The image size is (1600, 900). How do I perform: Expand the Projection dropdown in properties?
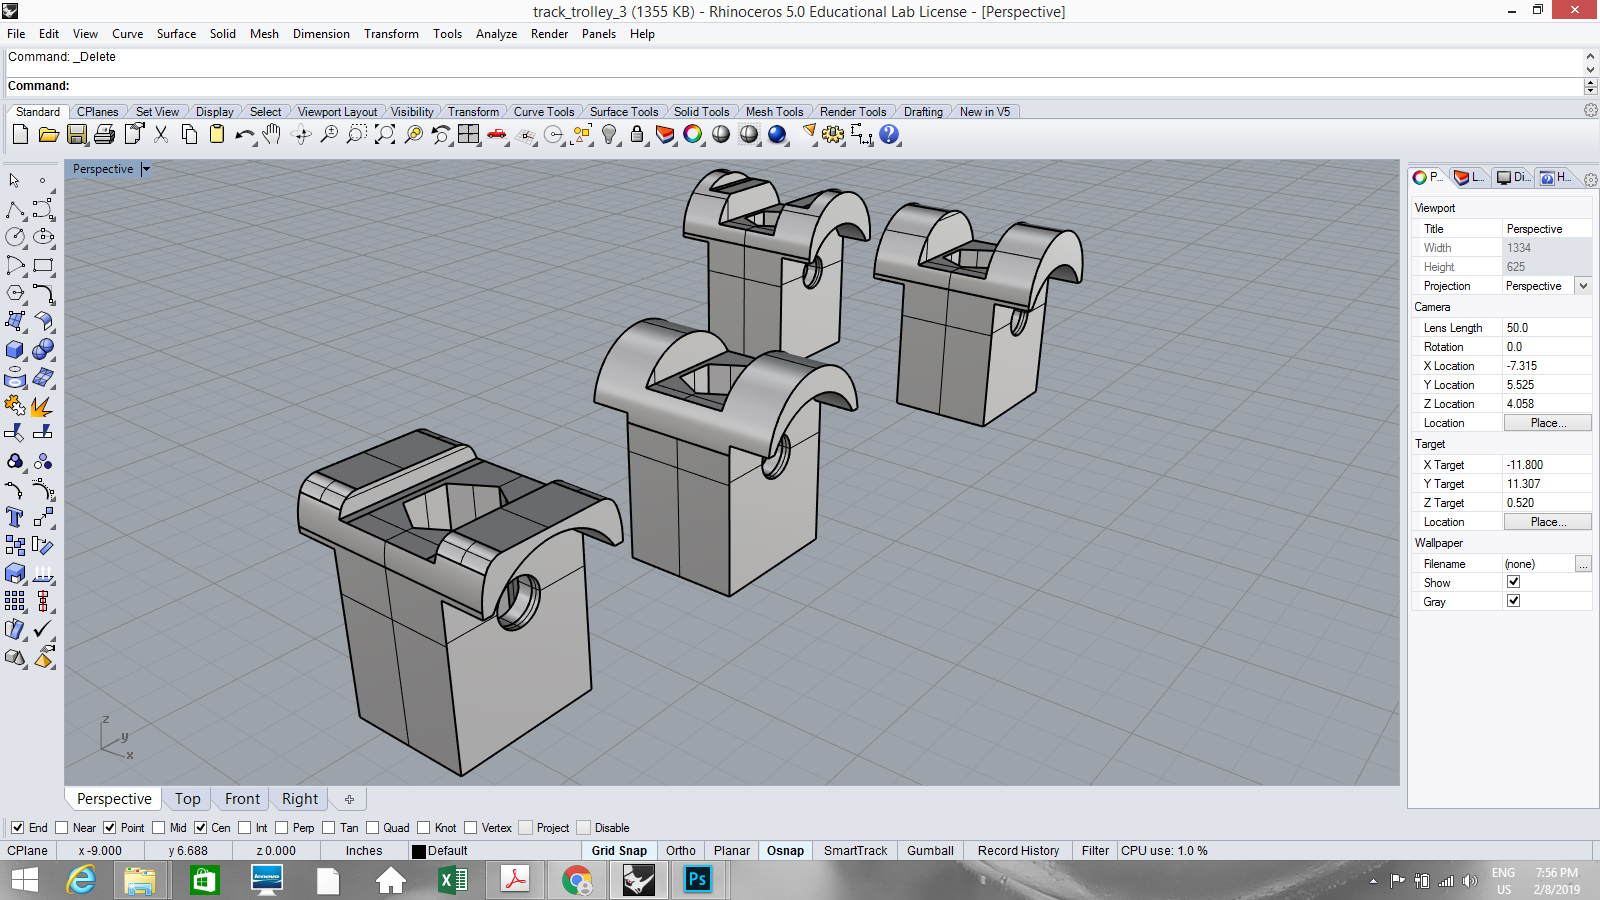[1583, 286]
